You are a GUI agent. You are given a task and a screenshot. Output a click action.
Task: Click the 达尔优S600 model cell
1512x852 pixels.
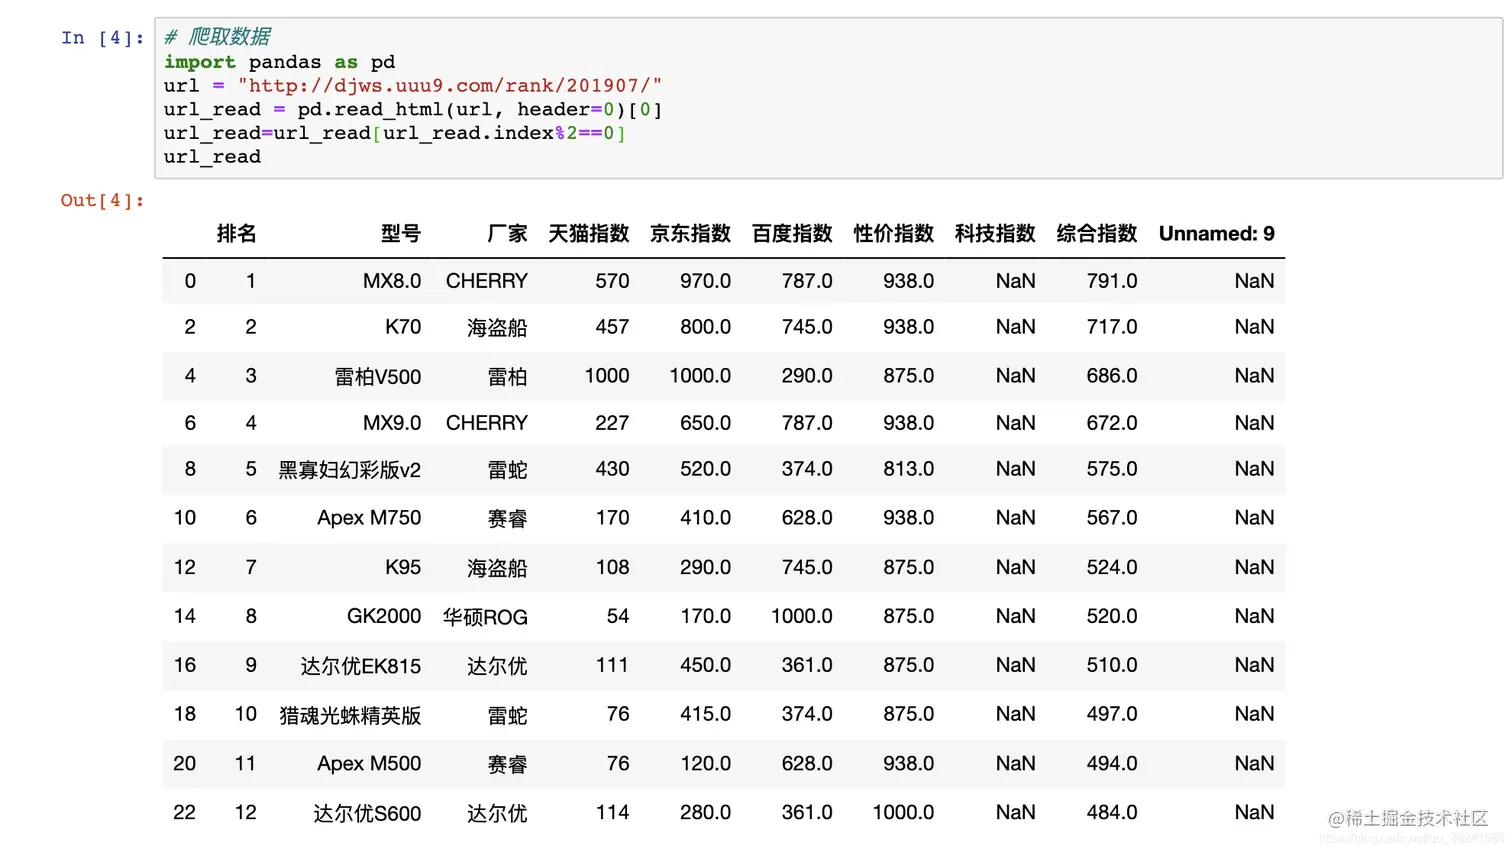pyautogui.click(x=367, y=812)
